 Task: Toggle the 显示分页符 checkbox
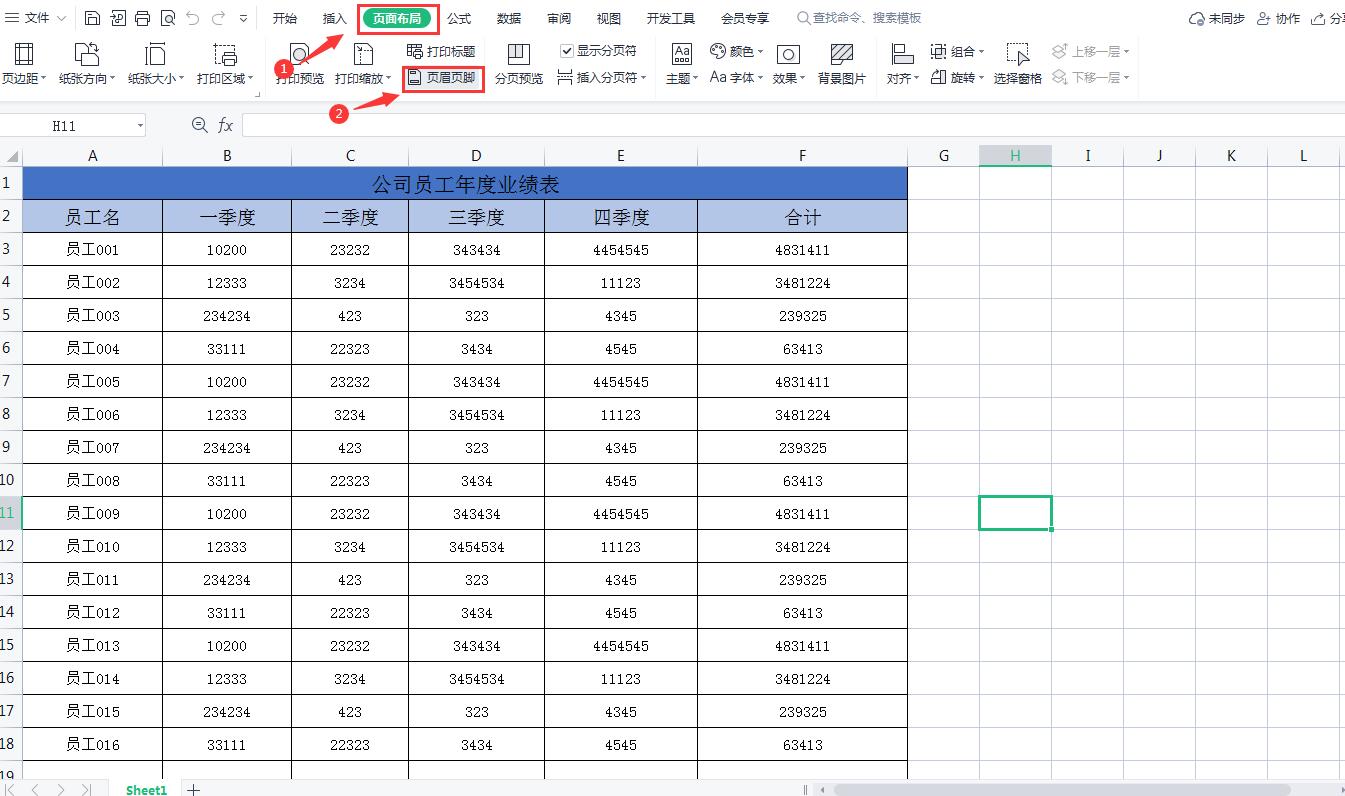(x=567, y=51)
